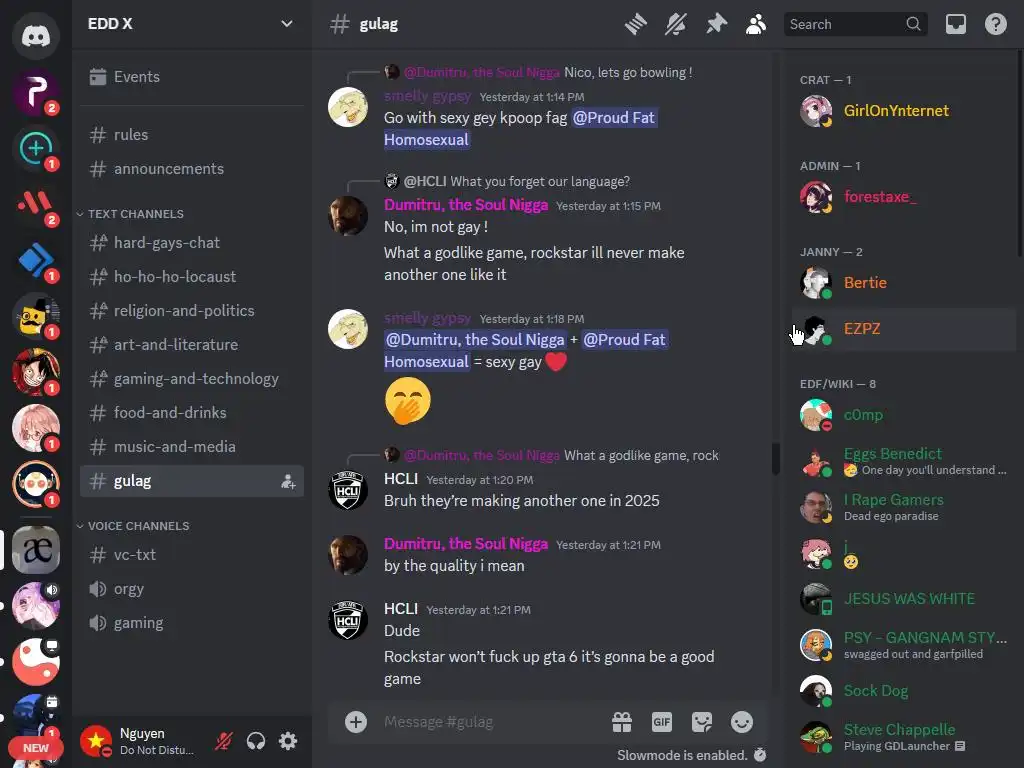The height and width of the screenshot is (768, 1024).
Task: Open the sticker picker icon
Action: [701, 722]
